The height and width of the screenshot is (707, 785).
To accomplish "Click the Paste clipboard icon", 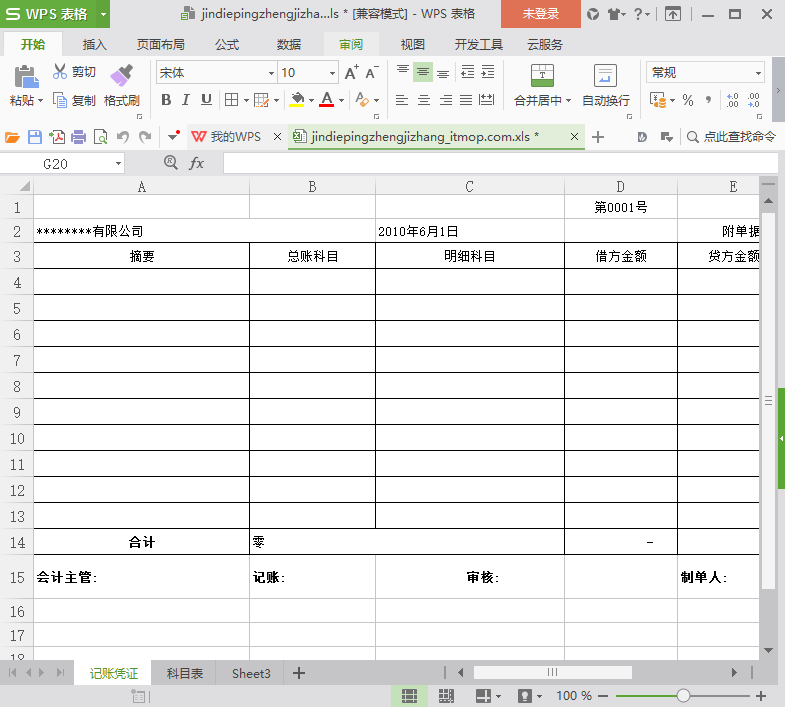I will 26,77.
